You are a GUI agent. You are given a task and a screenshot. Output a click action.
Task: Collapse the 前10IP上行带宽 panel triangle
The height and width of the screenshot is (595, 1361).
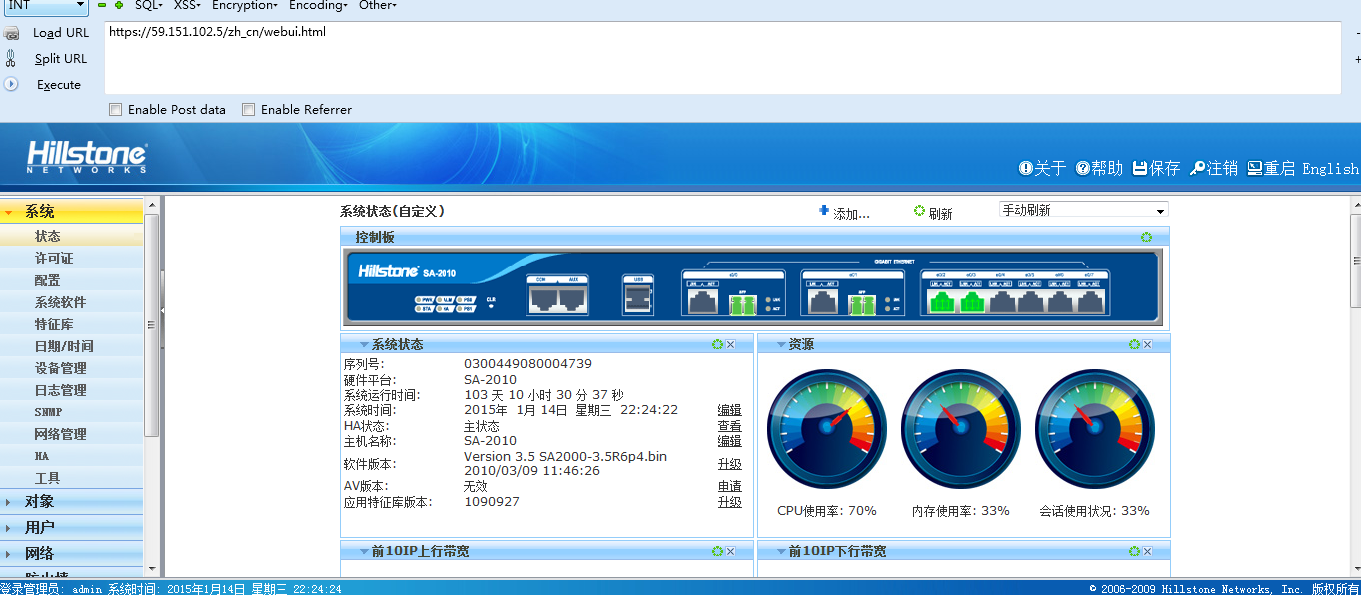coord(364,551)
